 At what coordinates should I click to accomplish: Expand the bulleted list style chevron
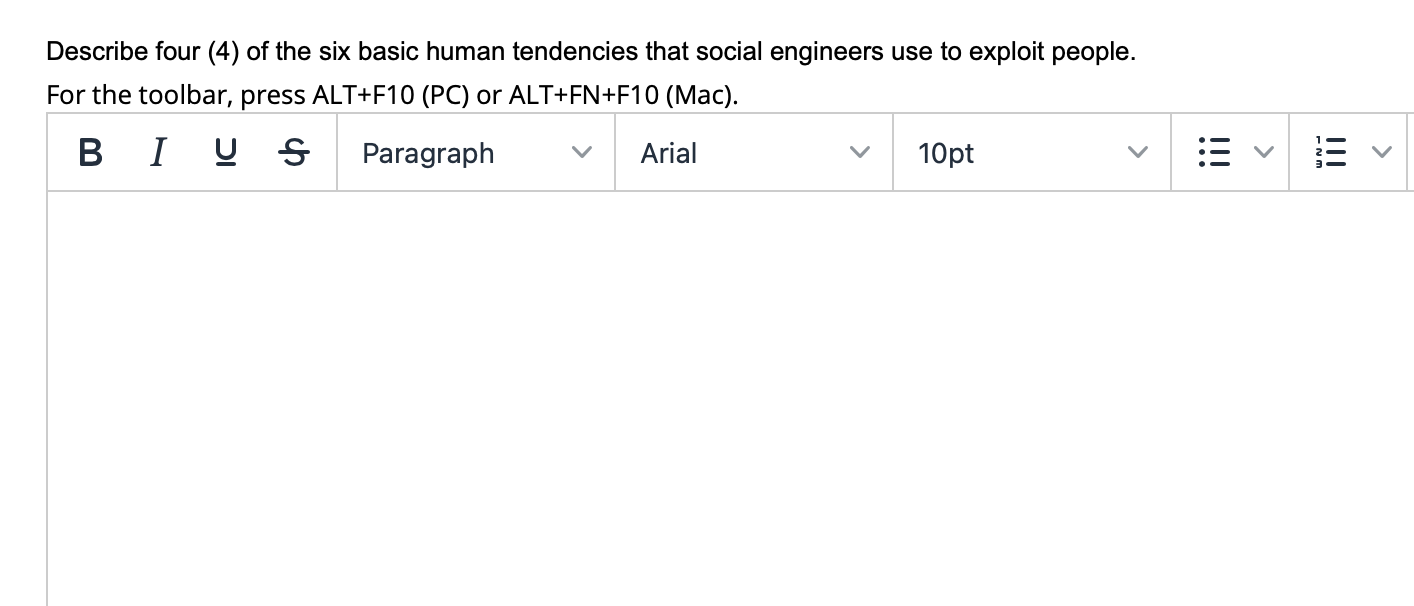click(1261, 152)
